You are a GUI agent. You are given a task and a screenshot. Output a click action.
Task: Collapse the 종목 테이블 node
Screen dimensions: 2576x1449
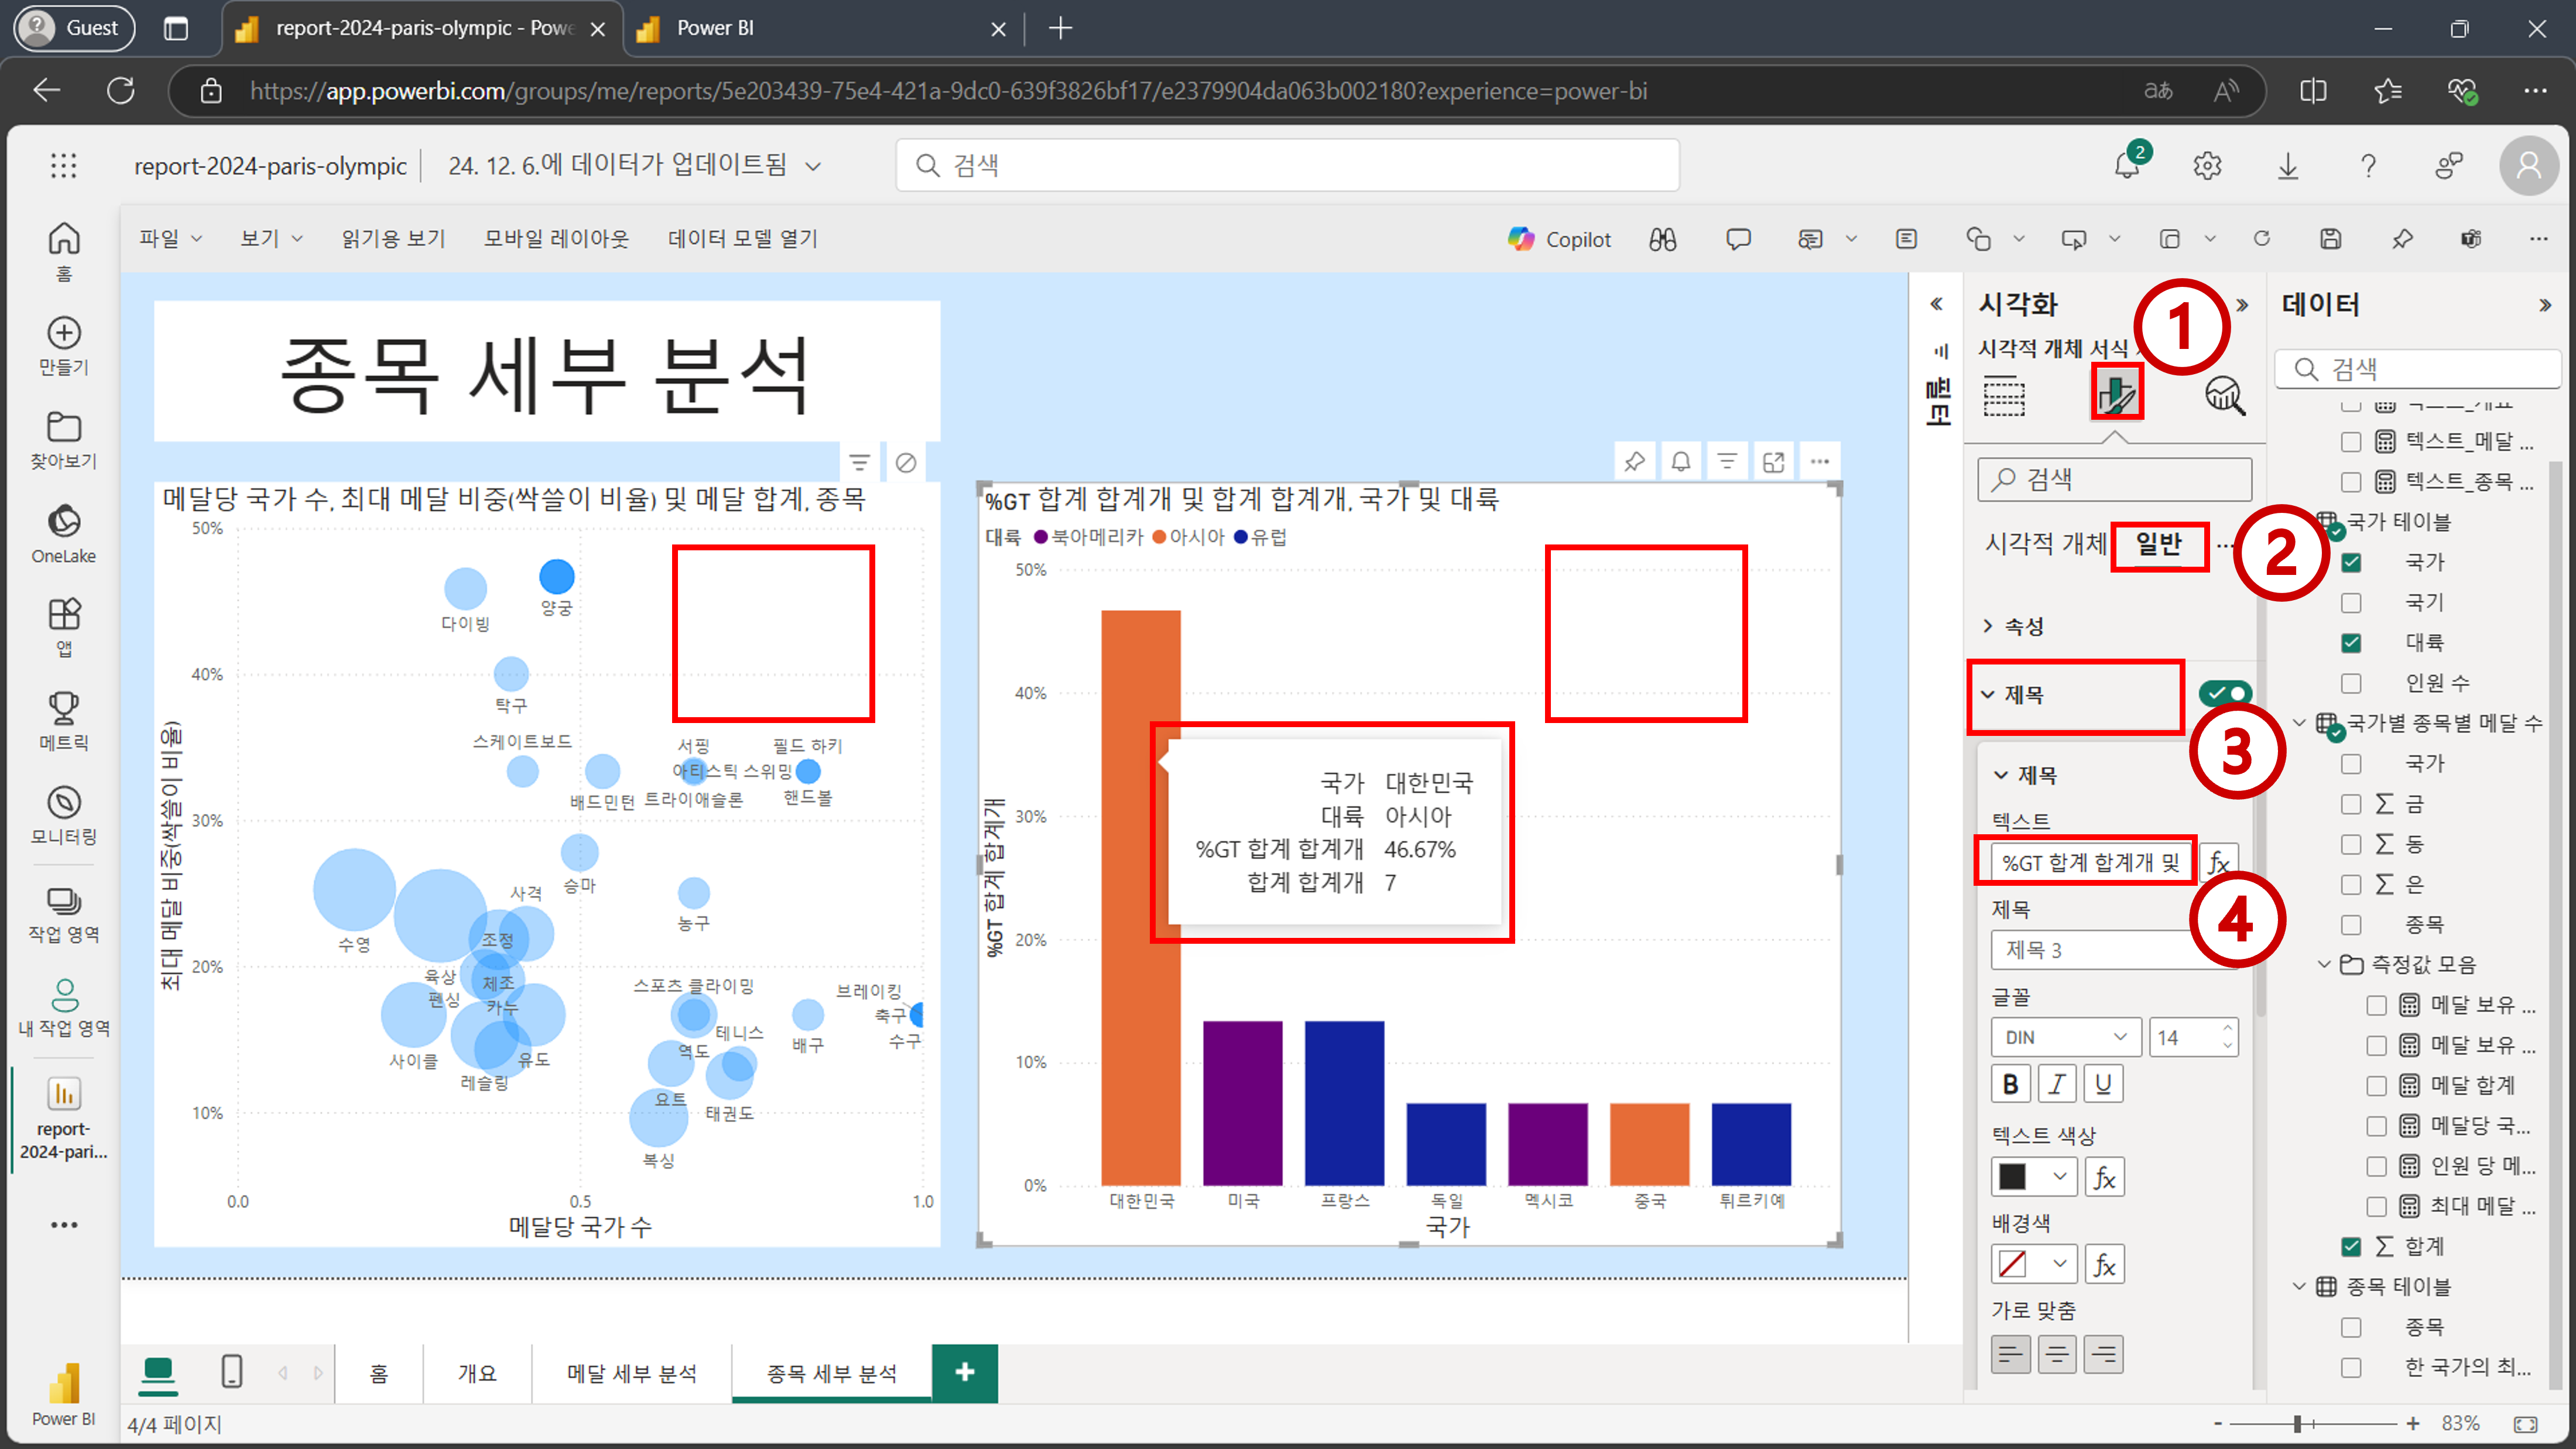tap(2298, 1286)
